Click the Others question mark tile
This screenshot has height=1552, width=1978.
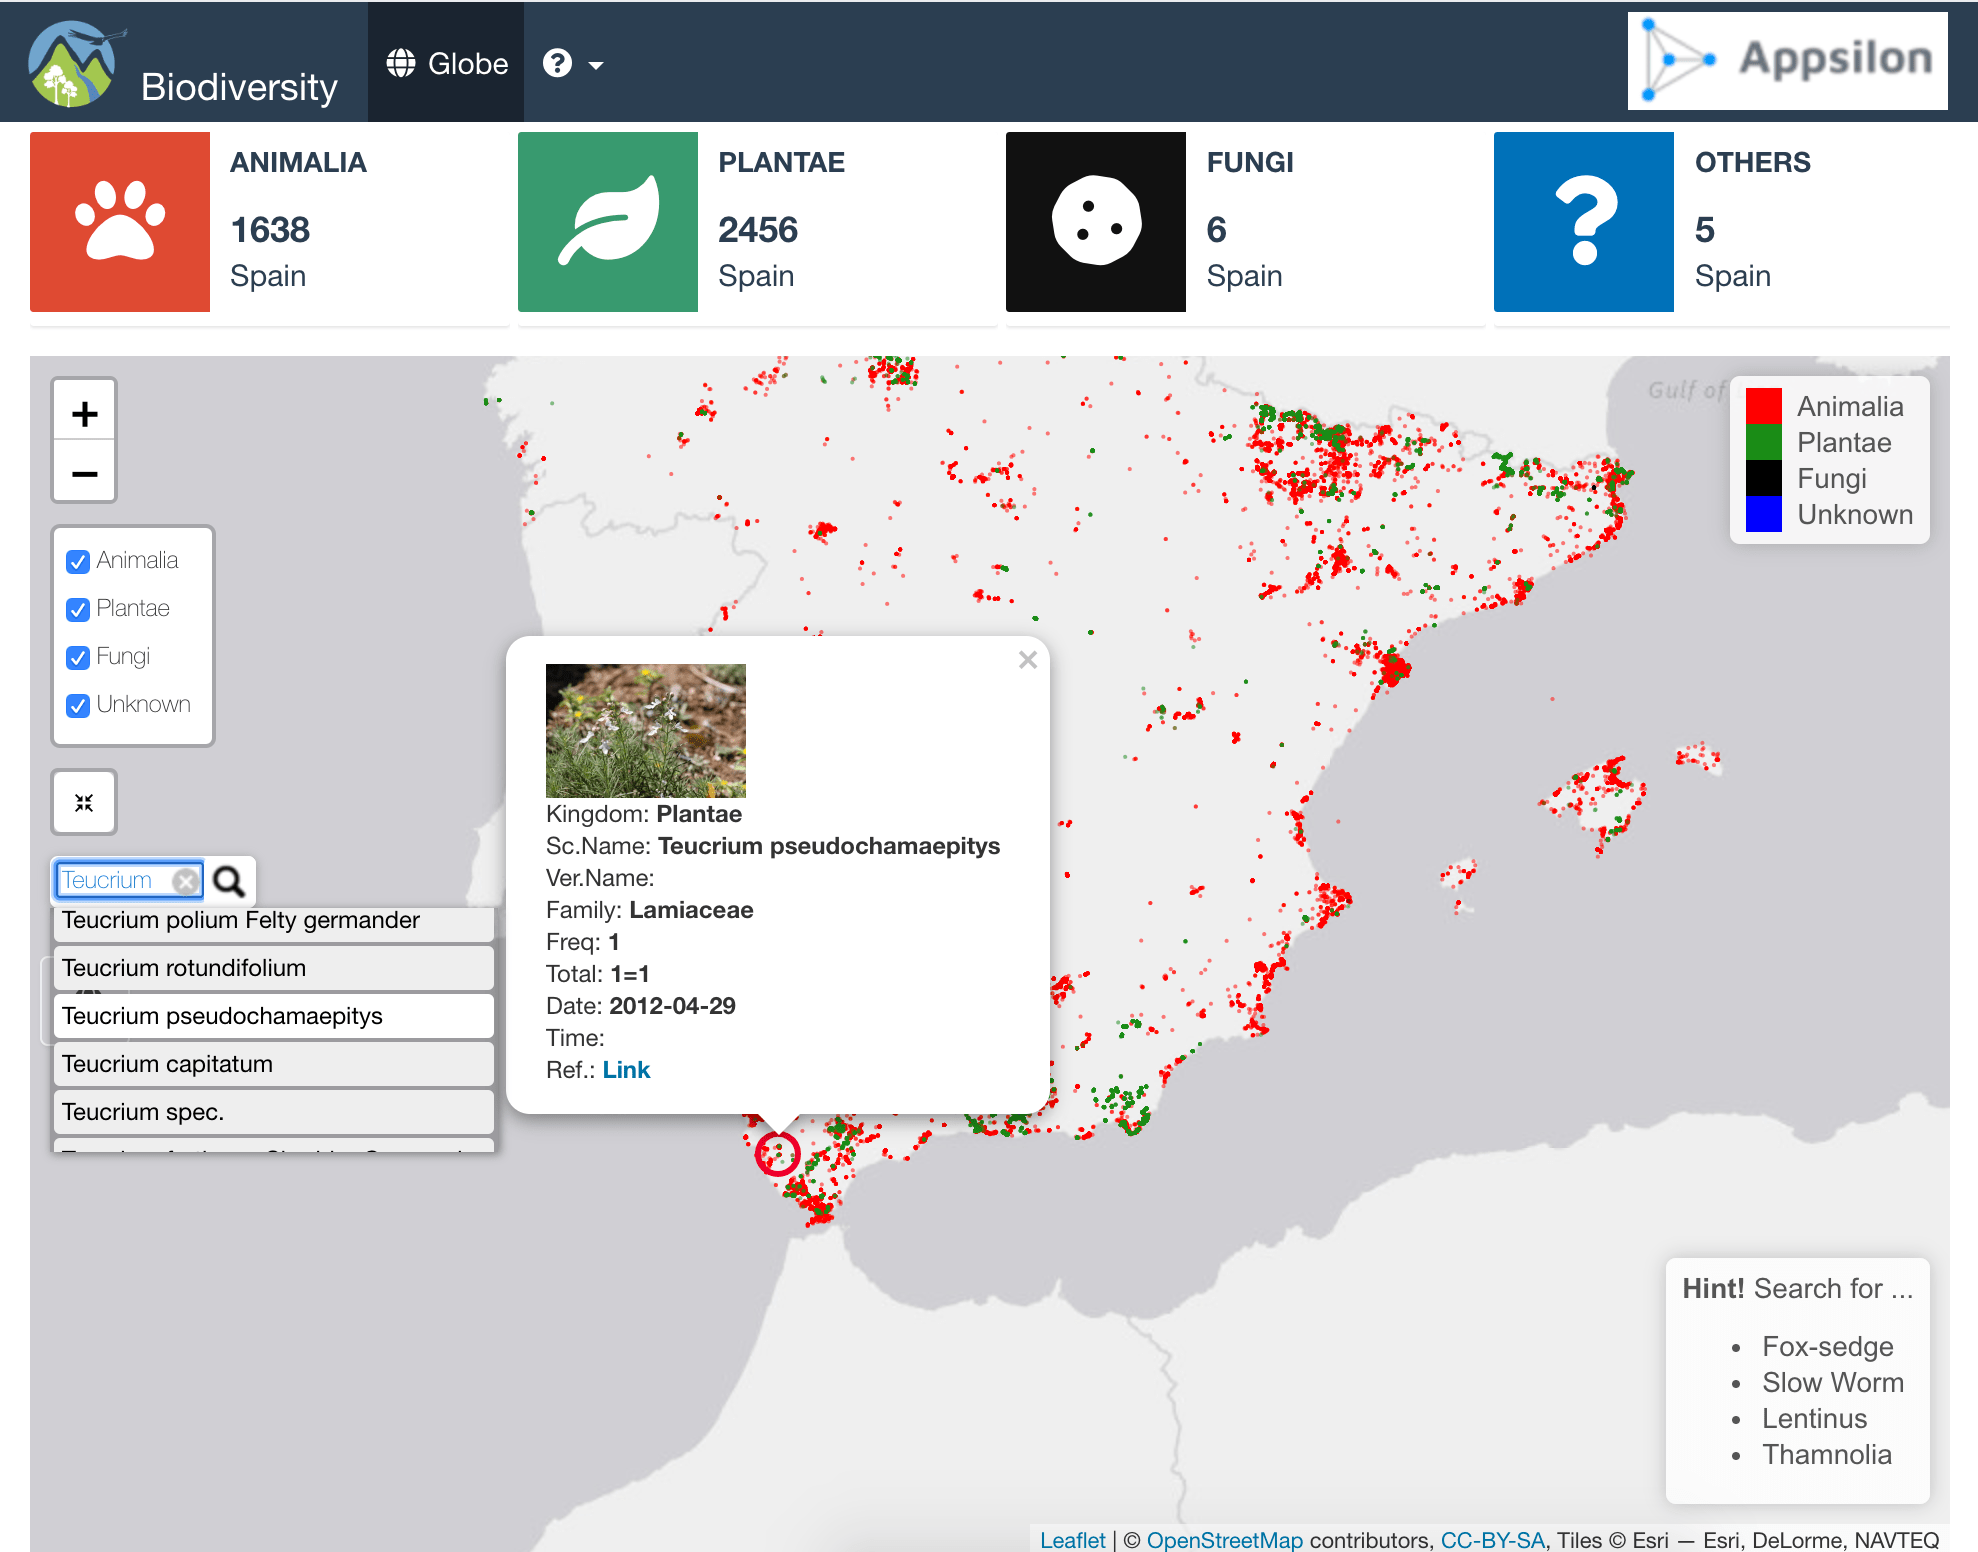pos(1583,221)
